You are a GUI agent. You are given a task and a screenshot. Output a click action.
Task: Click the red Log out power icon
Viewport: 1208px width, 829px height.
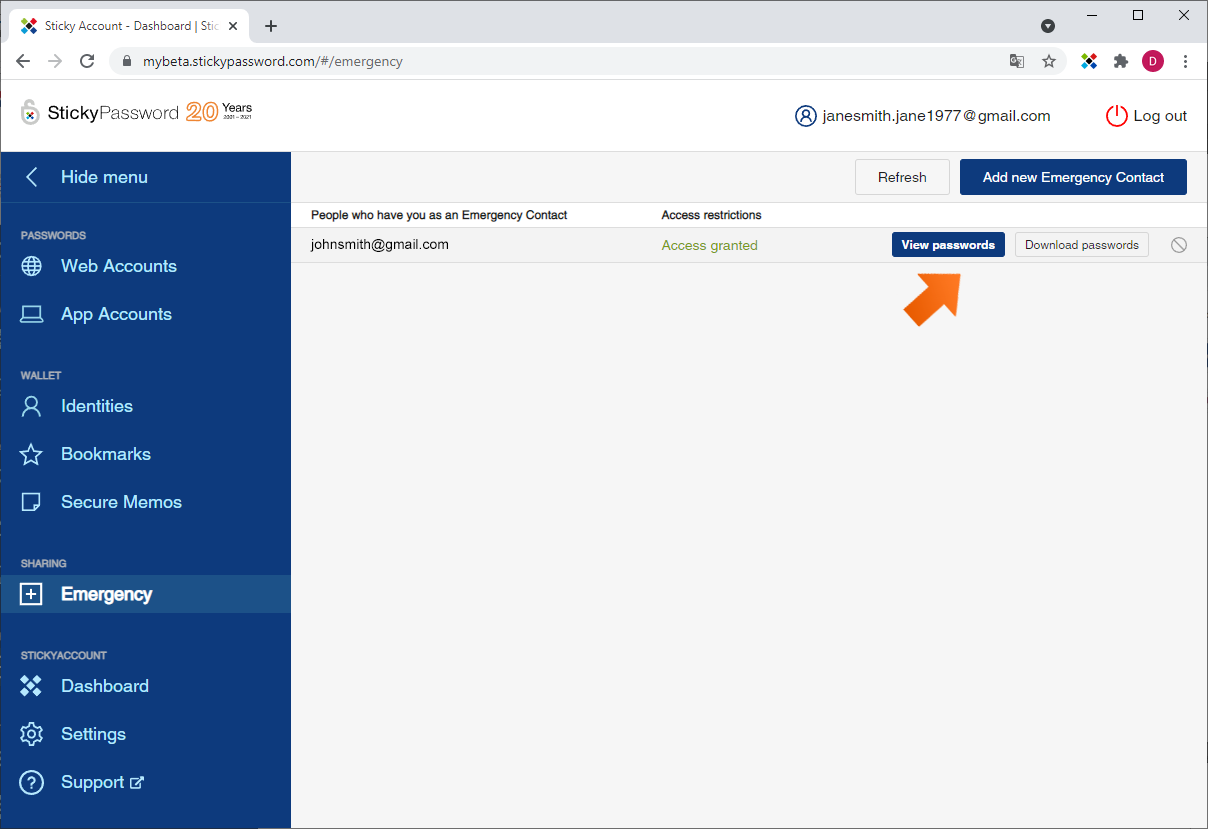(1116, 116)
